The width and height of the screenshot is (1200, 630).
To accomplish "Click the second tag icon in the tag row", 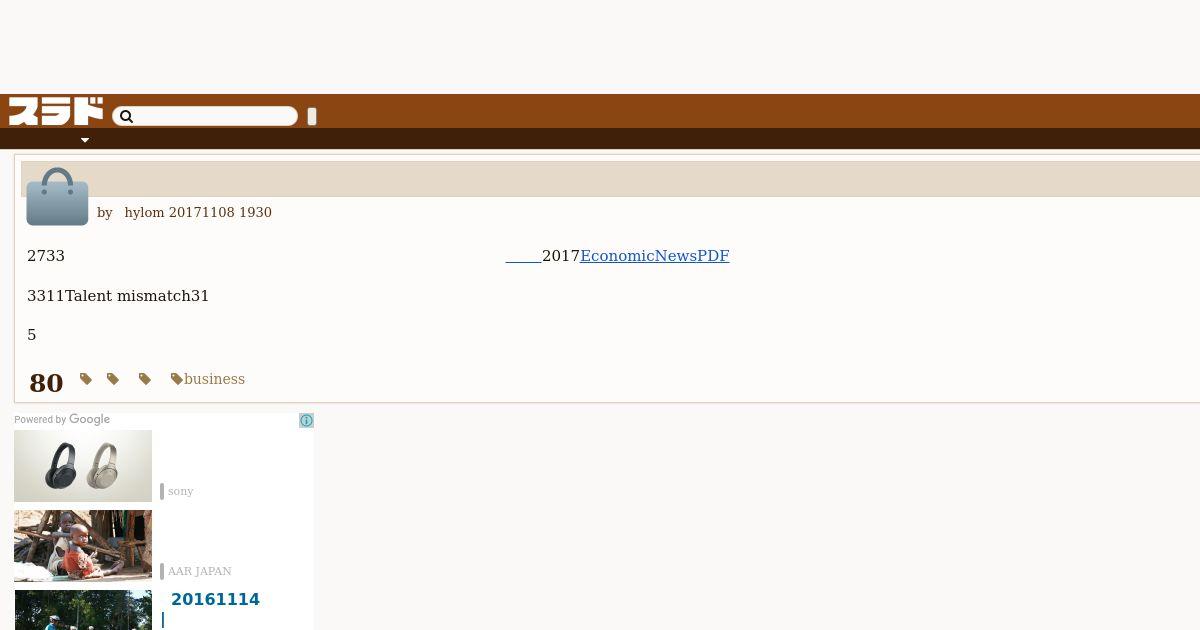I will tap(113, 379).
